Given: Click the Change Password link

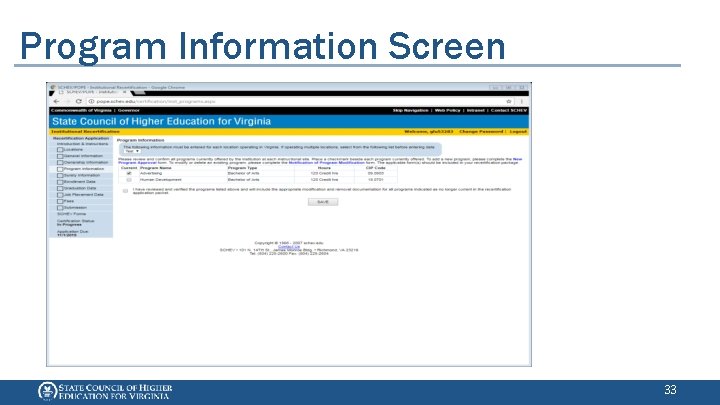Looking at the screenshot, I should click(481, 132).
